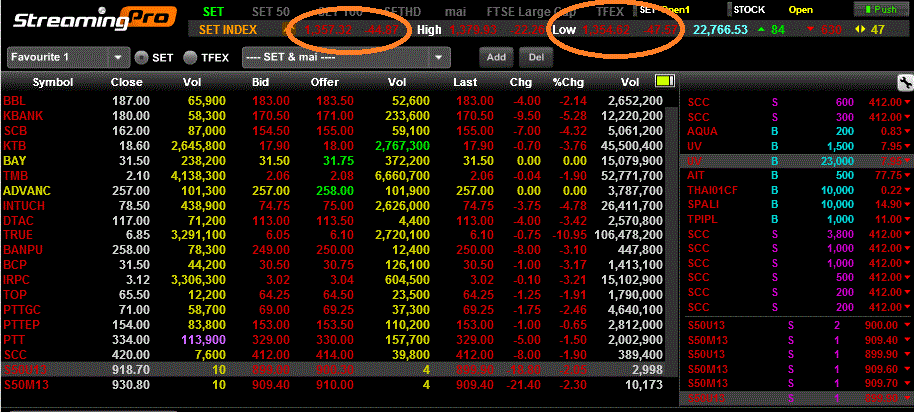Sort by the Offer column header
Image resolution: width=914 pixels, height=412 pixels.
pos(325,82)
